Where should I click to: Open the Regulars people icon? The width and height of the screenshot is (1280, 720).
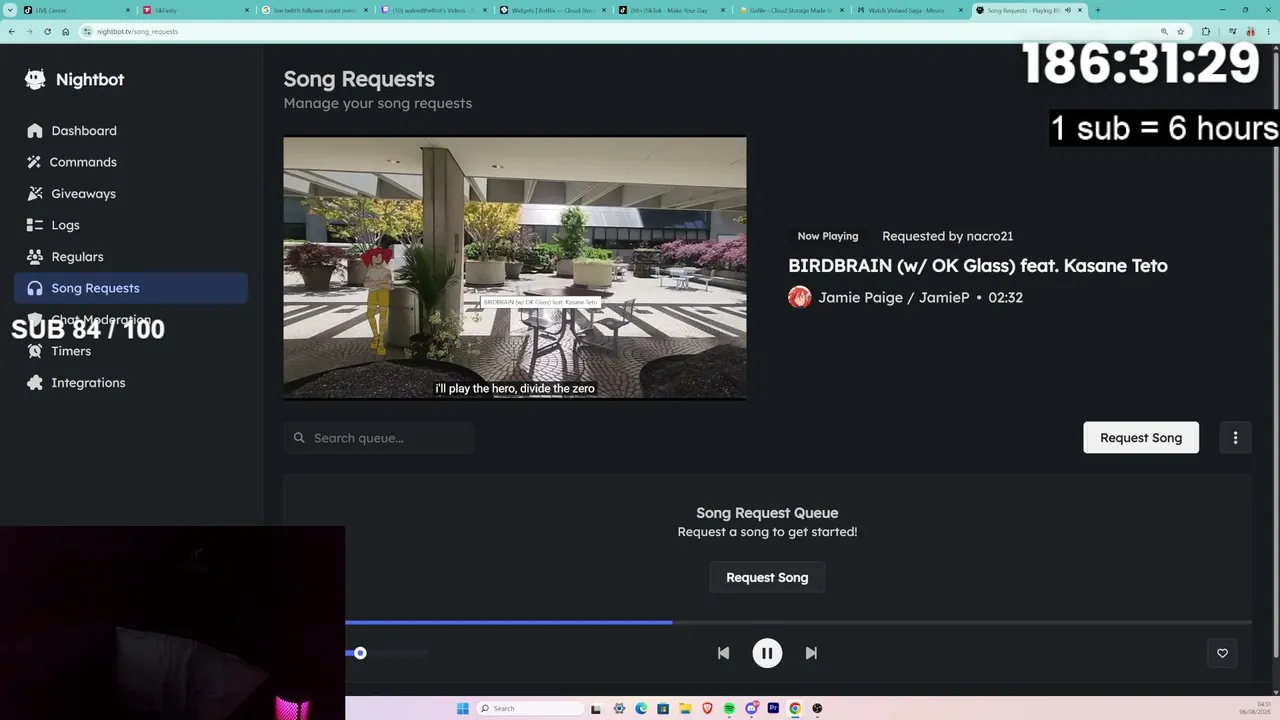(x=35, y=257)
